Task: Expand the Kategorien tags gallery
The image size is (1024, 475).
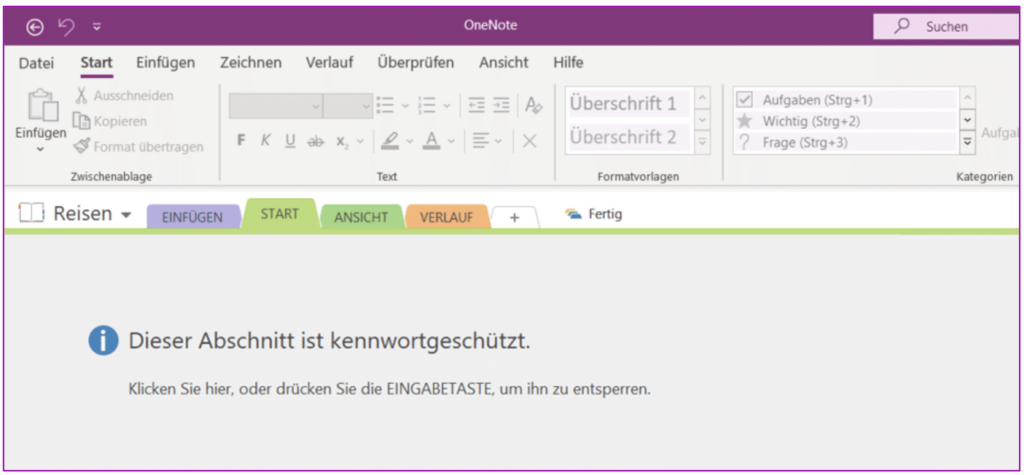Action: click(968, 142)
